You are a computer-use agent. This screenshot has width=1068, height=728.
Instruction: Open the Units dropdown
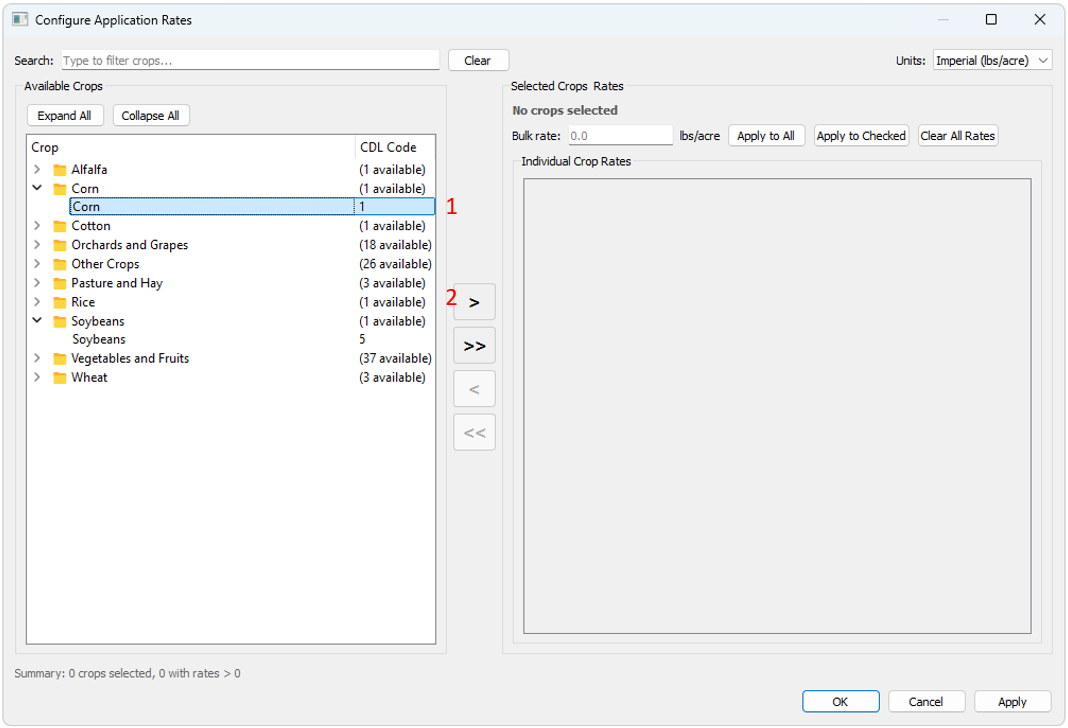click(991, 61)
